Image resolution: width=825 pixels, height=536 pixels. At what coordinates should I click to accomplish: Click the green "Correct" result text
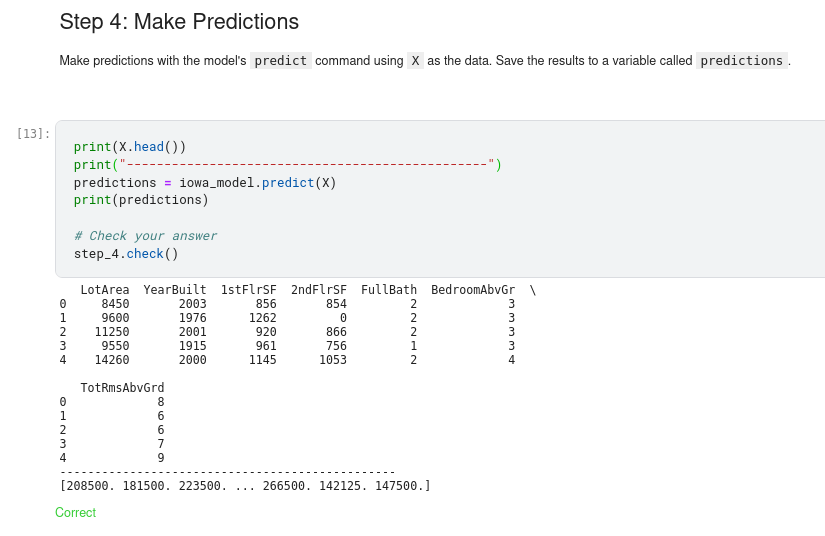[x=76, y=513]
